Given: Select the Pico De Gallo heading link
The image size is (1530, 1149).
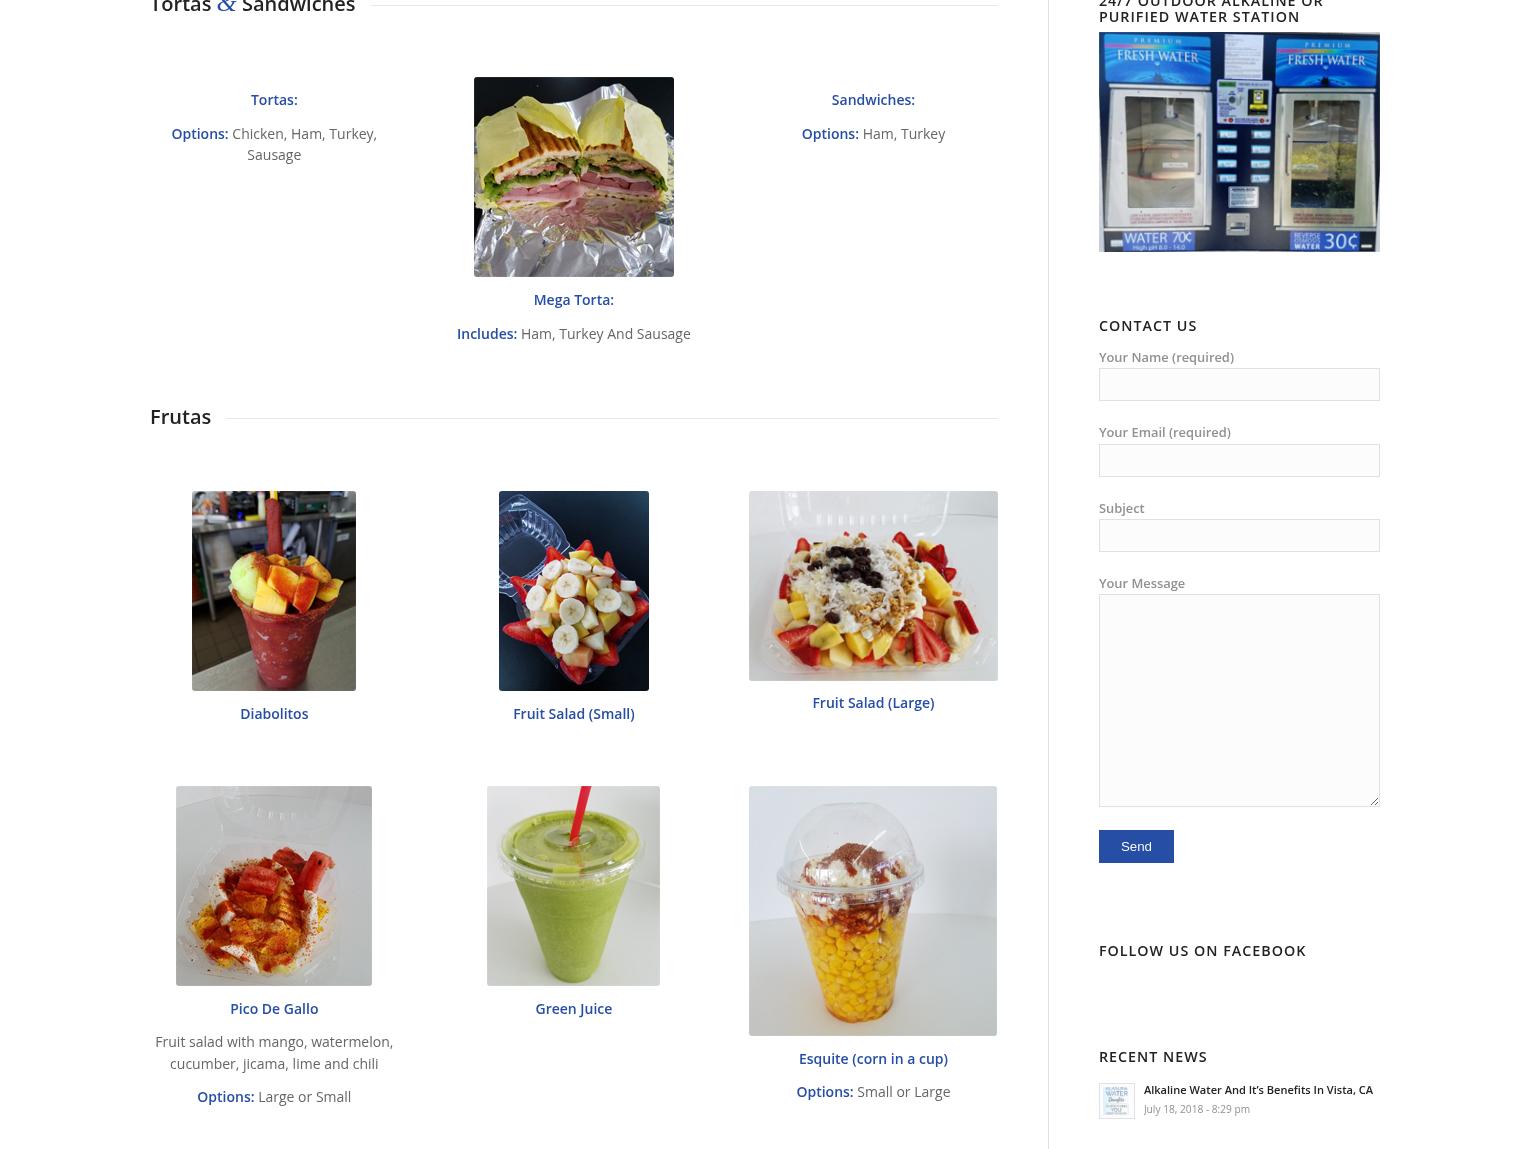Looking at the screenshot, I should tap(274, 1009).
